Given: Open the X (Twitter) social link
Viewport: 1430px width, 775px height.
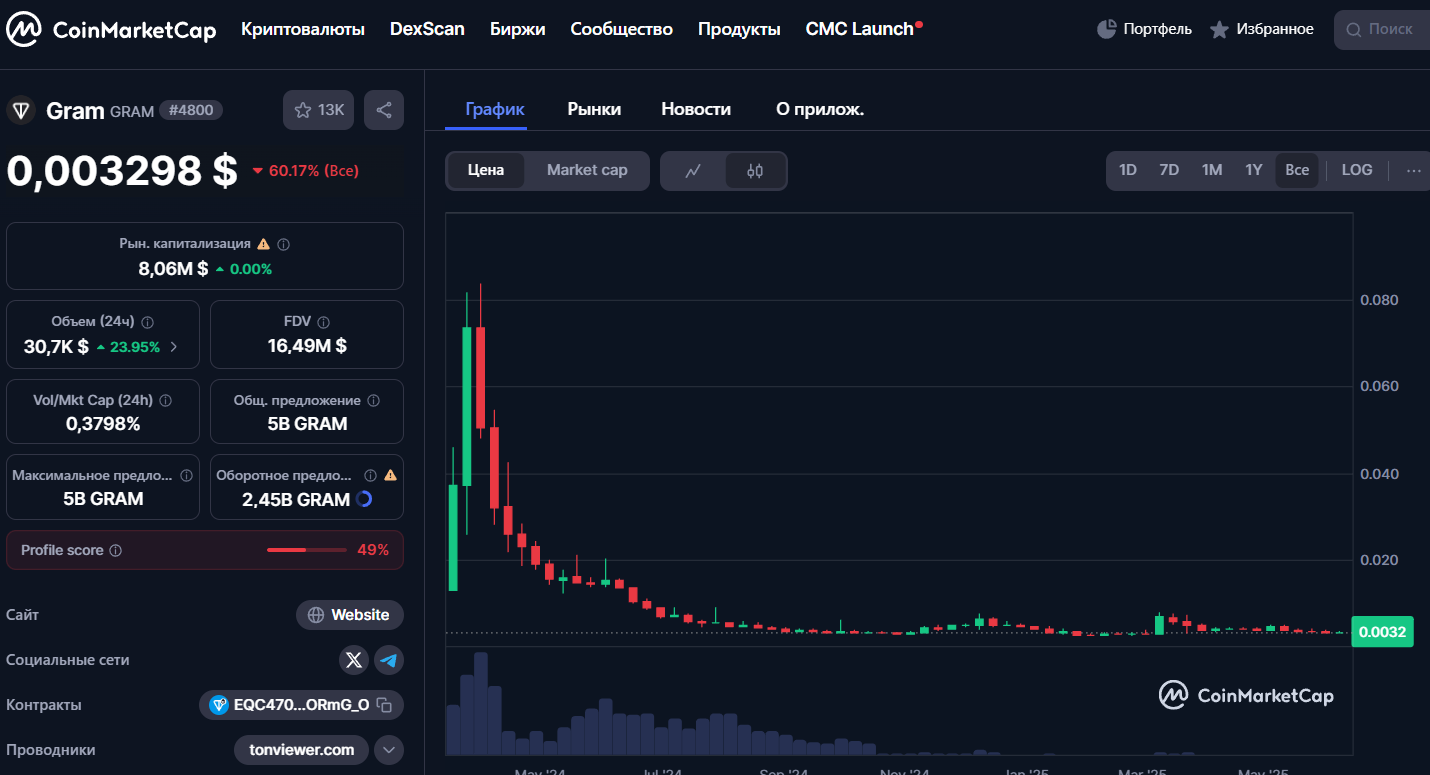Looking at the screenshot, I should pyautogui.click(x=354, y=660).
